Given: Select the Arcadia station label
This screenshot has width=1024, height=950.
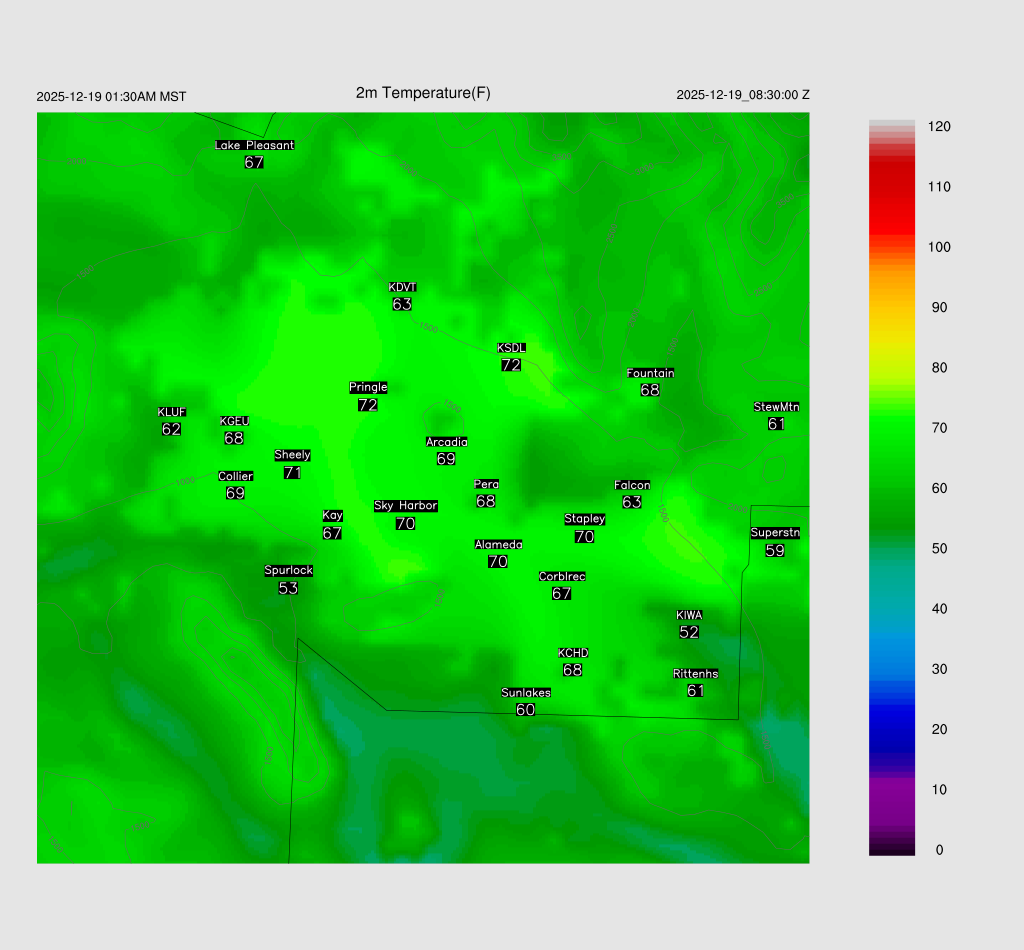Looking at the screenshot, I should 446,442.
